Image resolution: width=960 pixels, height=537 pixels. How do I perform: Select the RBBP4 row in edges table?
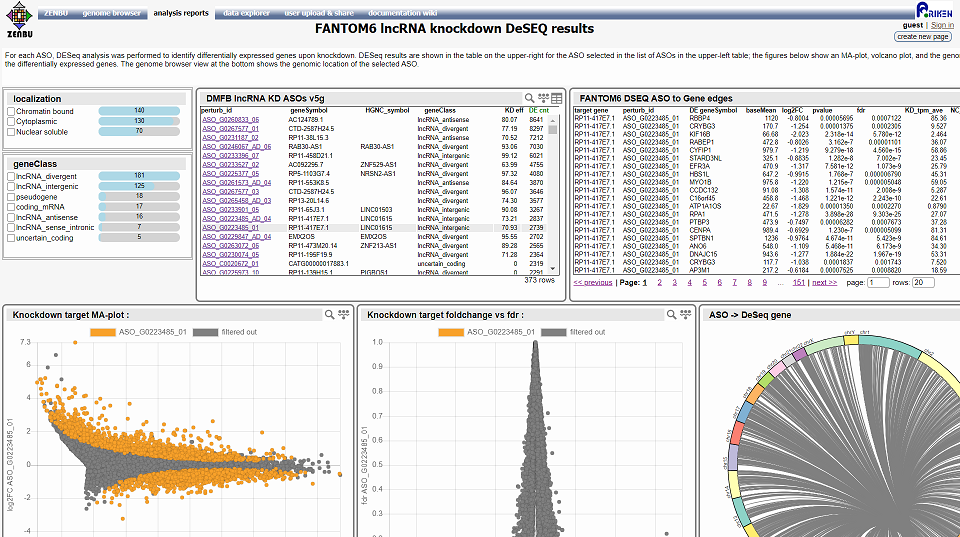coord(767,118)
